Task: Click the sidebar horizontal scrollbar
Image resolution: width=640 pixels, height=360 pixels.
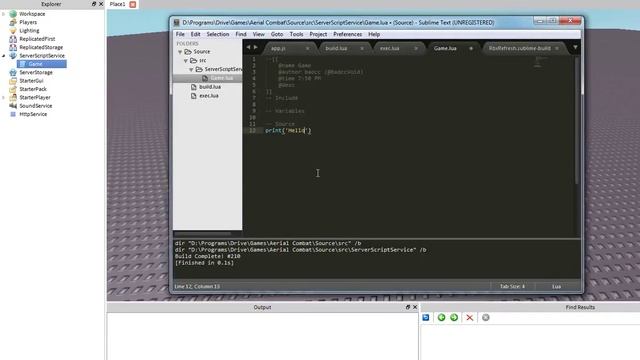Action: (x=202, y=234)
